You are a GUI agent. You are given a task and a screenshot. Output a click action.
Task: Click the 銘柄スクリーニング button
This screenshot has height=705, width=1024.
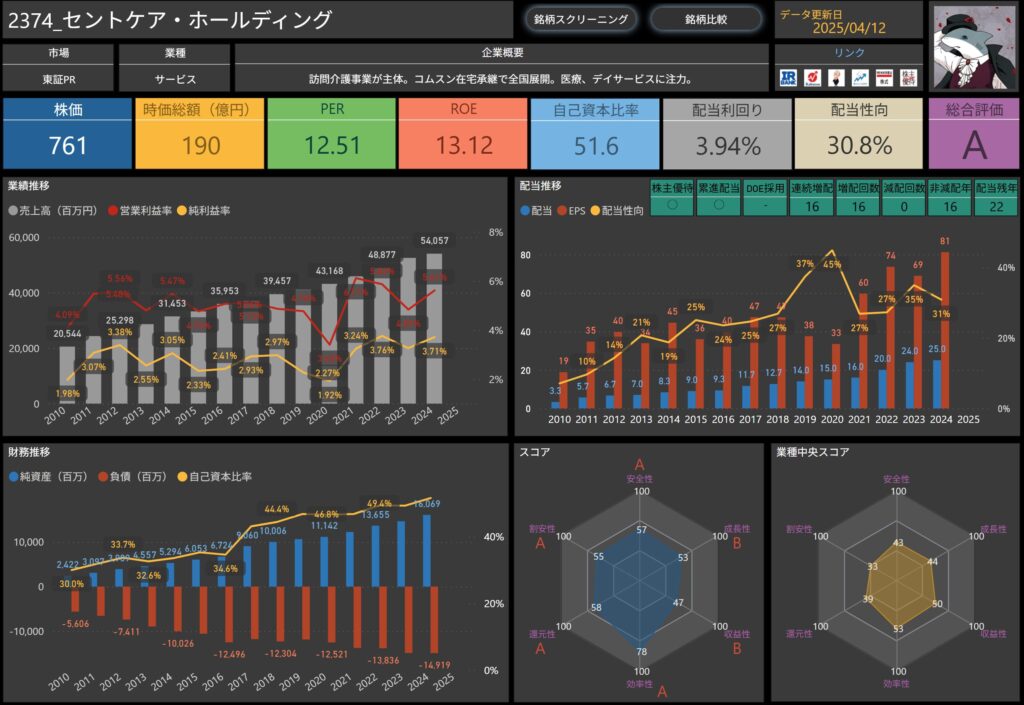click(x=581, y=19)
